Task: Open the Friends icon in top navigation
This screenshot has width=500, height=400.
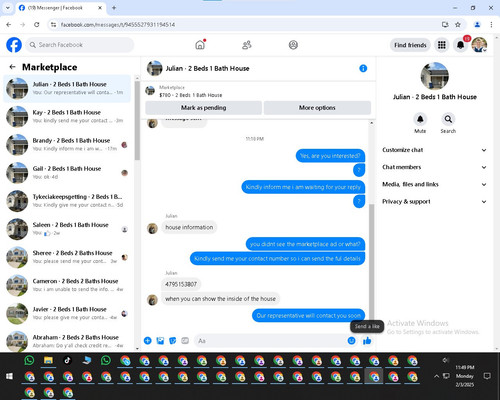Action: (247, 45)
